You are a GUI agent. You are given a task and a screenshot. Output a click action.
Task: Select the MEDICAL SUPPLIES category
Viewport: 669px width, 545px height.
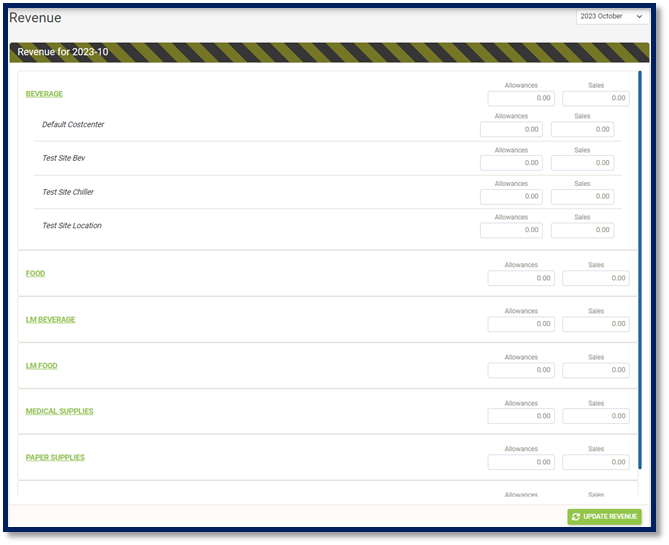point(59,411)
